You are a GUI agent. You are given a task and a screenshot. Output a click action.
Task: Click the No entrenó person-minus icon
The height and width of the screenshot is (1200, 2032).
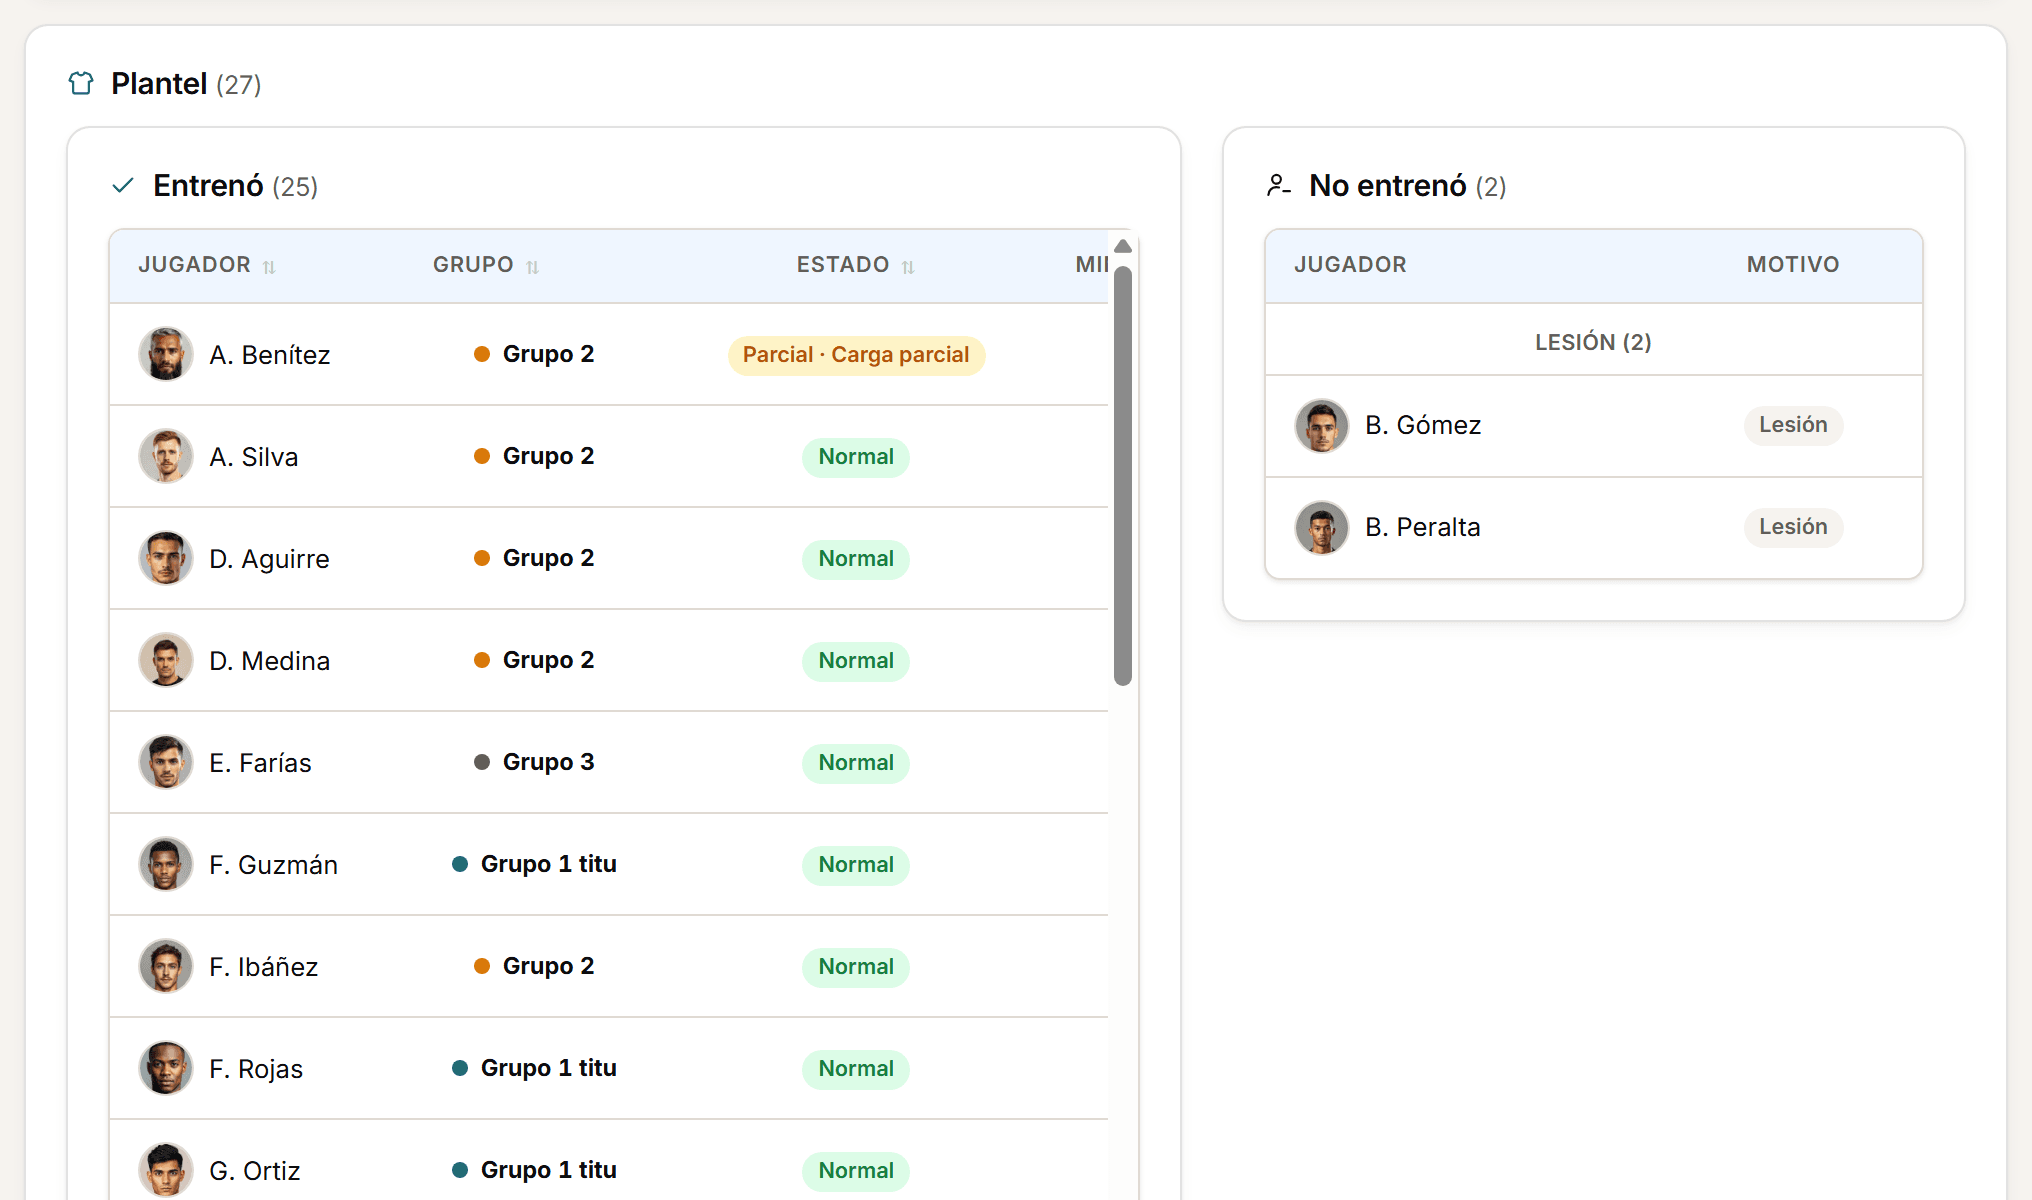click(1279, 185)
